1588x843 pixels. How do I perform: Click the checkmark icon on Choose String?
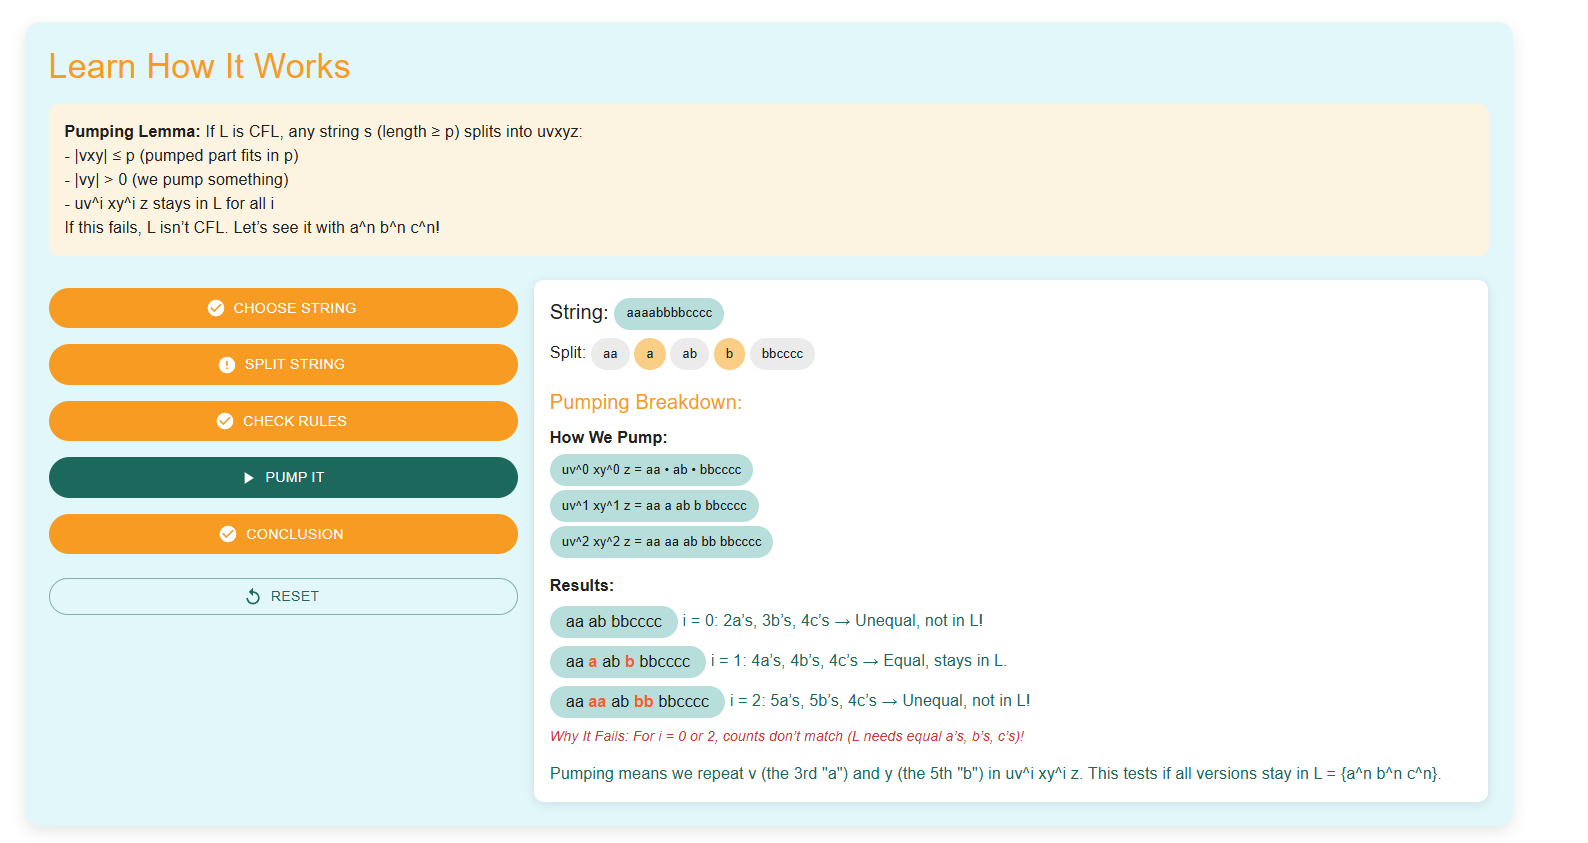point(215,308)
